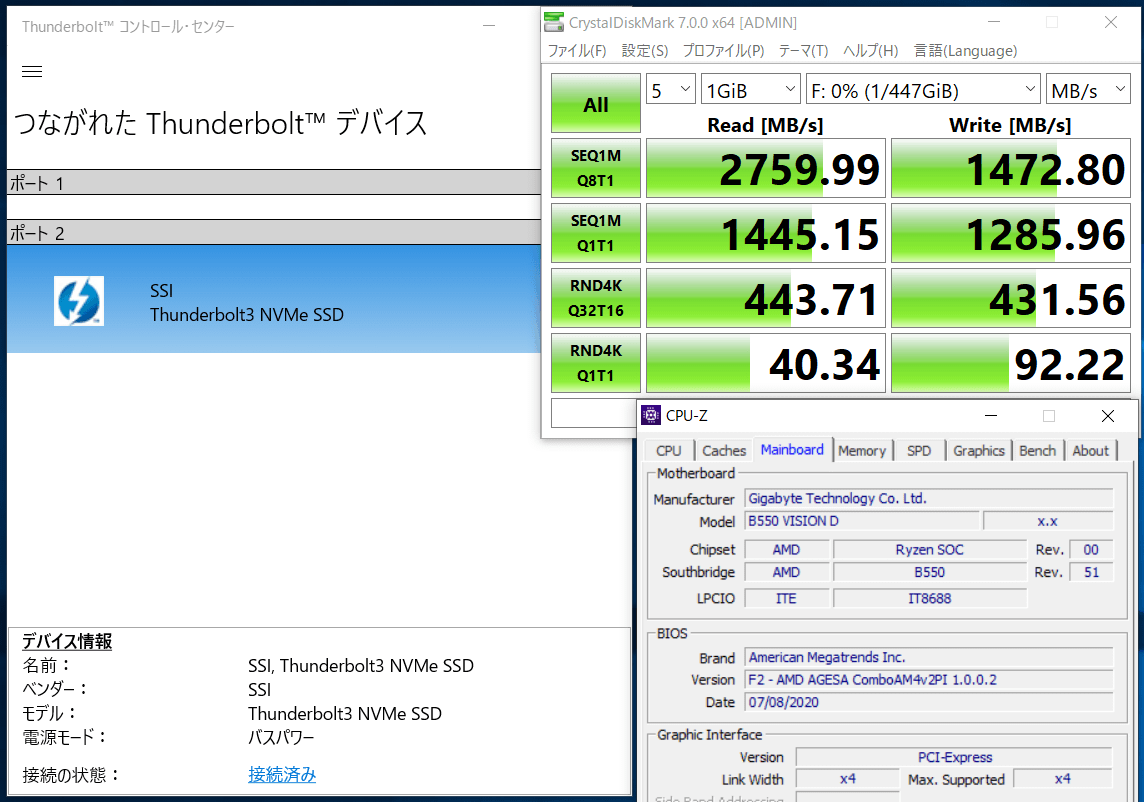Open the test count dropdown showing 5

coord(670,90)
